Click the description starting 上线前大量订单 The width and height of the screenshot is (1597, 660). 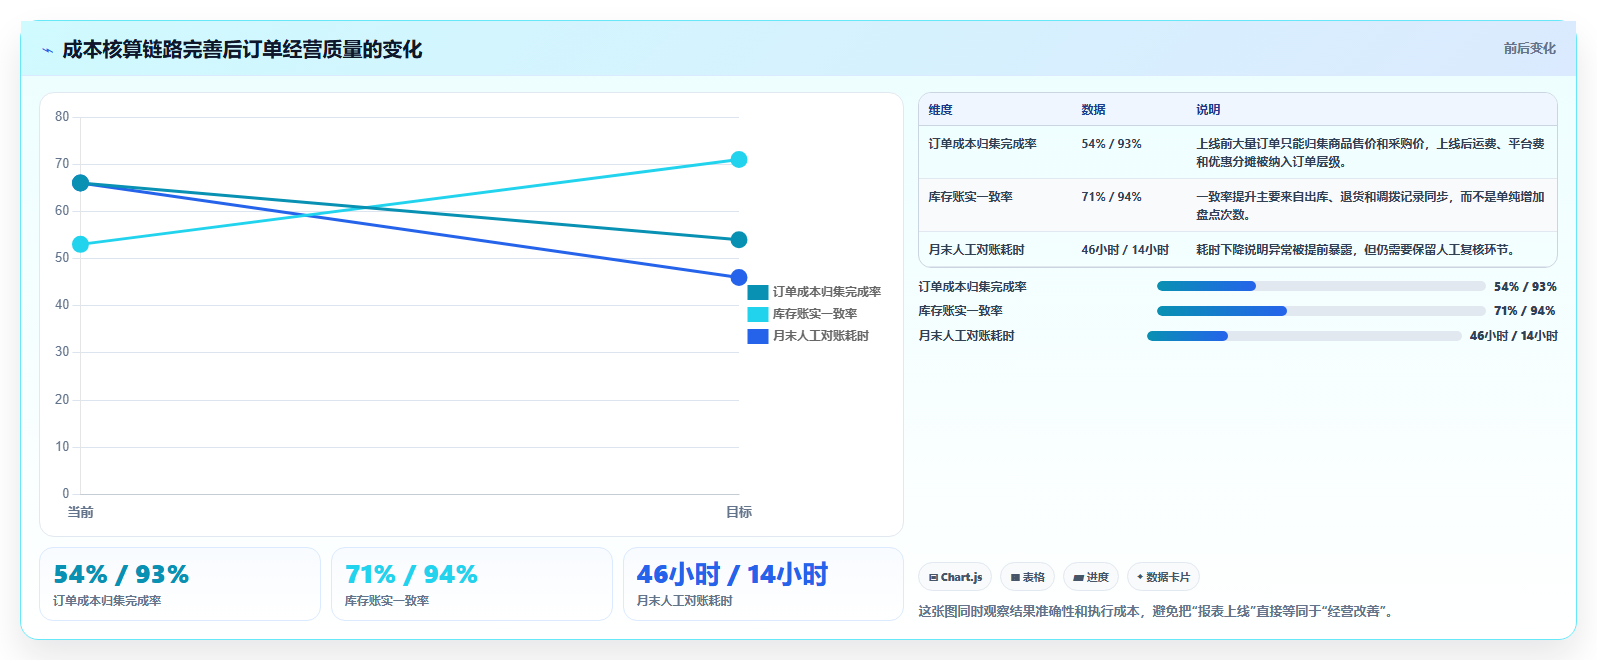tap(1370, 153)
